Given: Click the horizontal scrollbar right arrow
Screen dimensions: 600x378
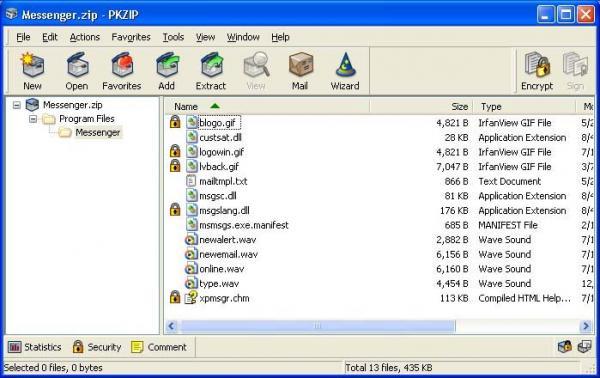Looking at the screenshot, I should (x=586, y=326).
